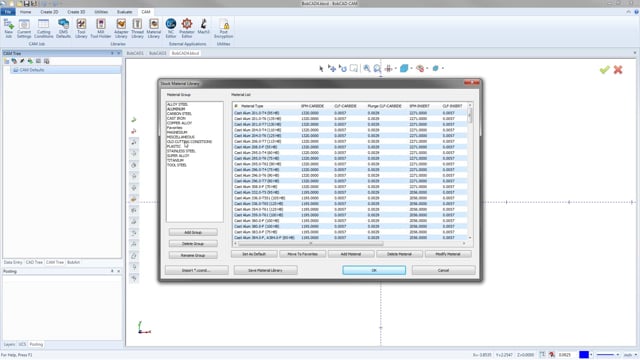This screenshot has height=360, width=640.
Task: Click the zoom magnifier icon in view toolbar
Action: click(367, 69)
